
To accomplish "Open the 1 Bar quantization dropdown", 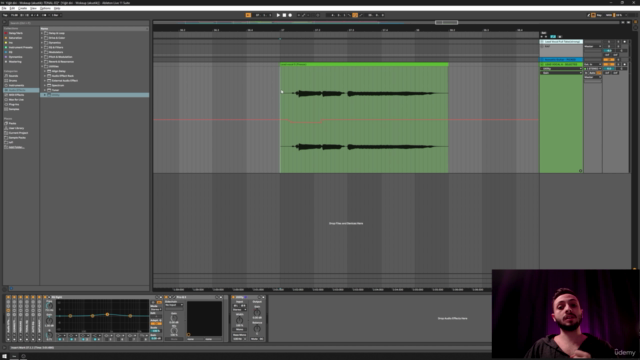I will 55,15.
